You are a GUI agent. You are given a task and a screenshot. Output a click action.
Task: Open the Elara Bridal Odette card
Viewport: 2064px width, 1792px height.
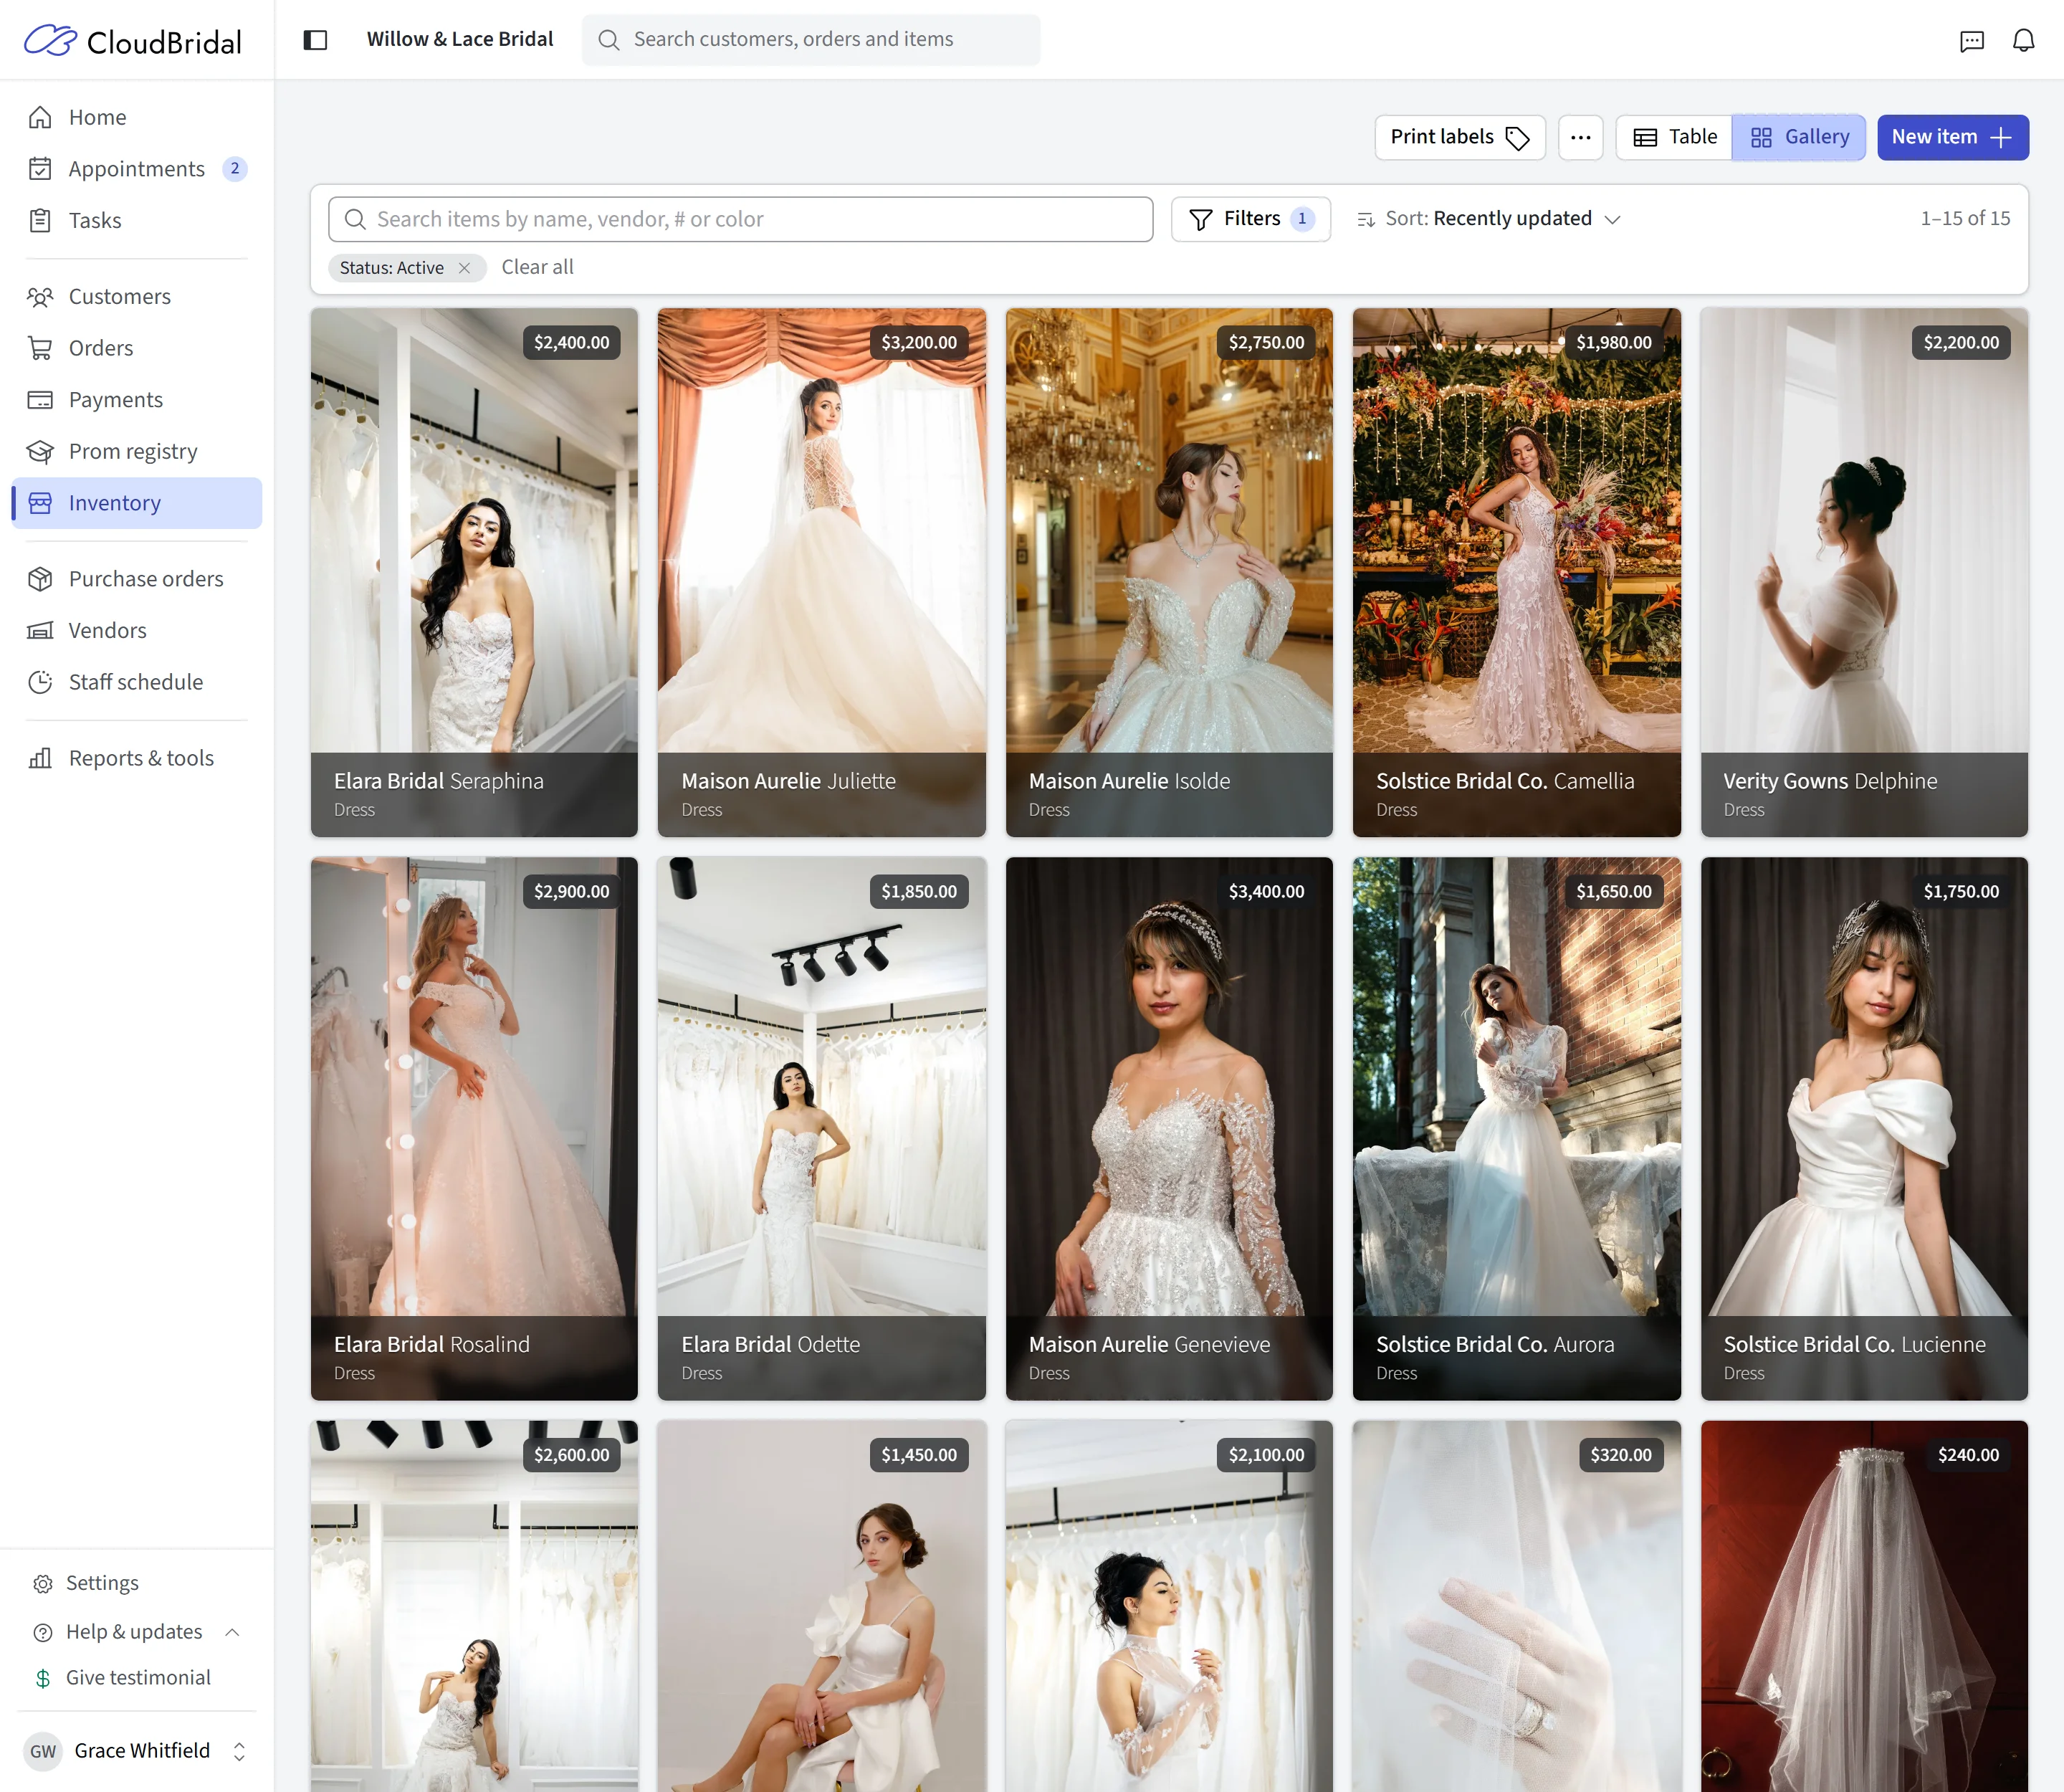(821, 1128)
